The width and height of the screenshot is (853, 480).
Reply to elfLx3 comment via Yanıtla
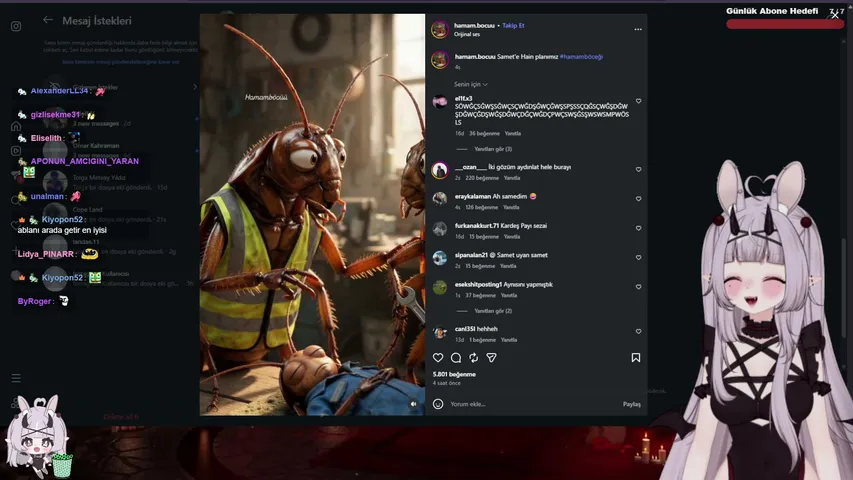[512, 133]
